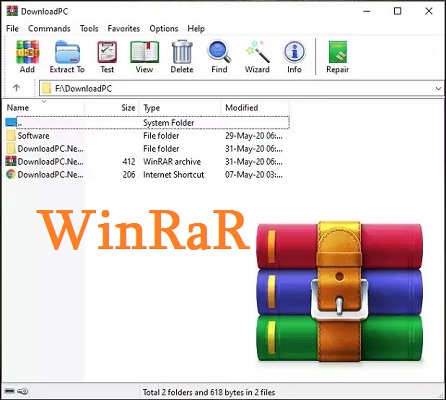This screenshot has width=446, height=400.
Task: Open the Find magnifier tool
Action: tap(219, 56)
